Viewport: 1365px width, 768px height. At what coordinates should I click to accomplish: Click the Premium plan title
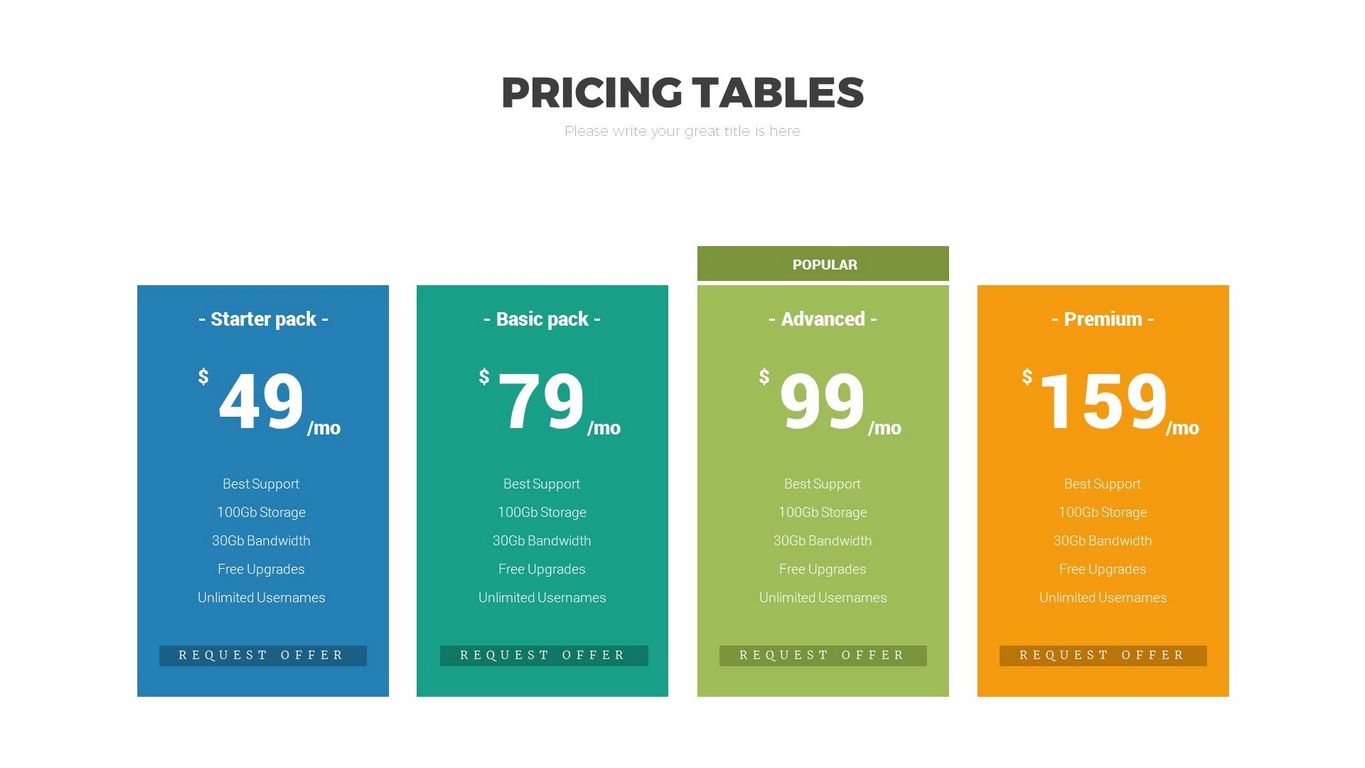pos(1103,319)
